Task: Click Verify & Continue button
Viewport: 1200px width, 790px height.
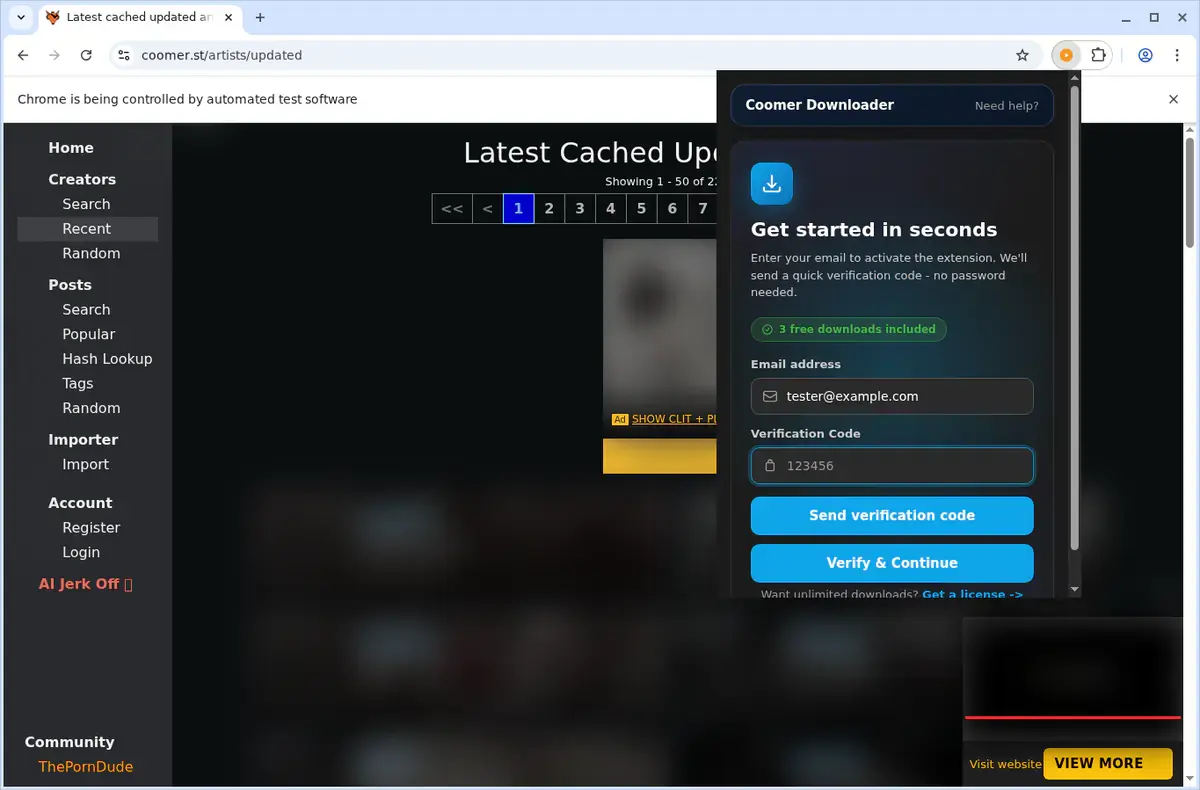Action: (892, 563)
